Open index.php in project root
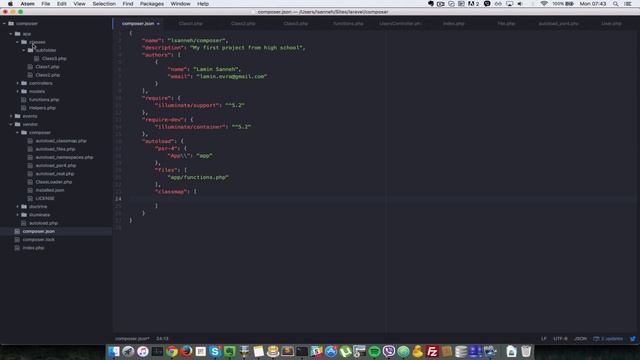 pos(33,248)
